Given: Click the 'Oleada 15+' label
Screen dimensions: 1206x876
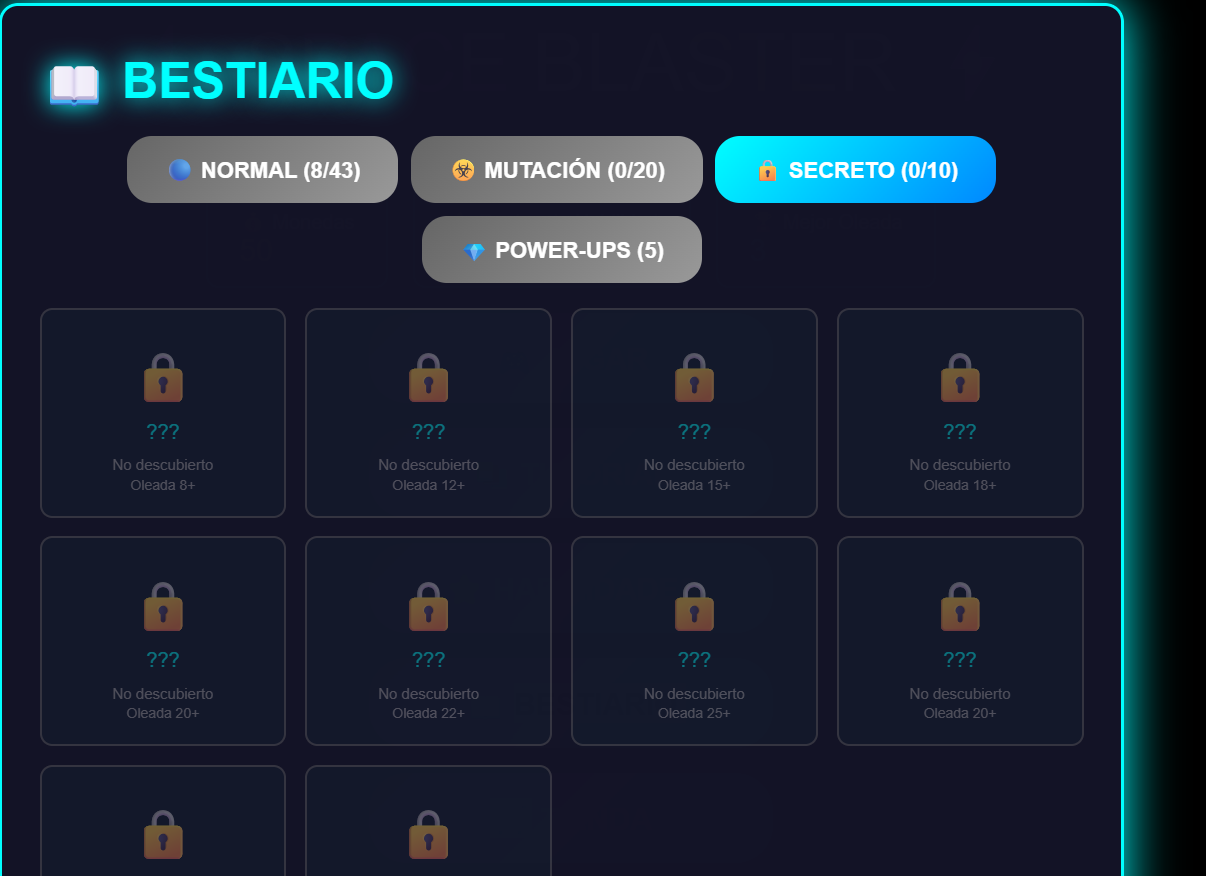Looking at the screenshot, I should [694, 485].
